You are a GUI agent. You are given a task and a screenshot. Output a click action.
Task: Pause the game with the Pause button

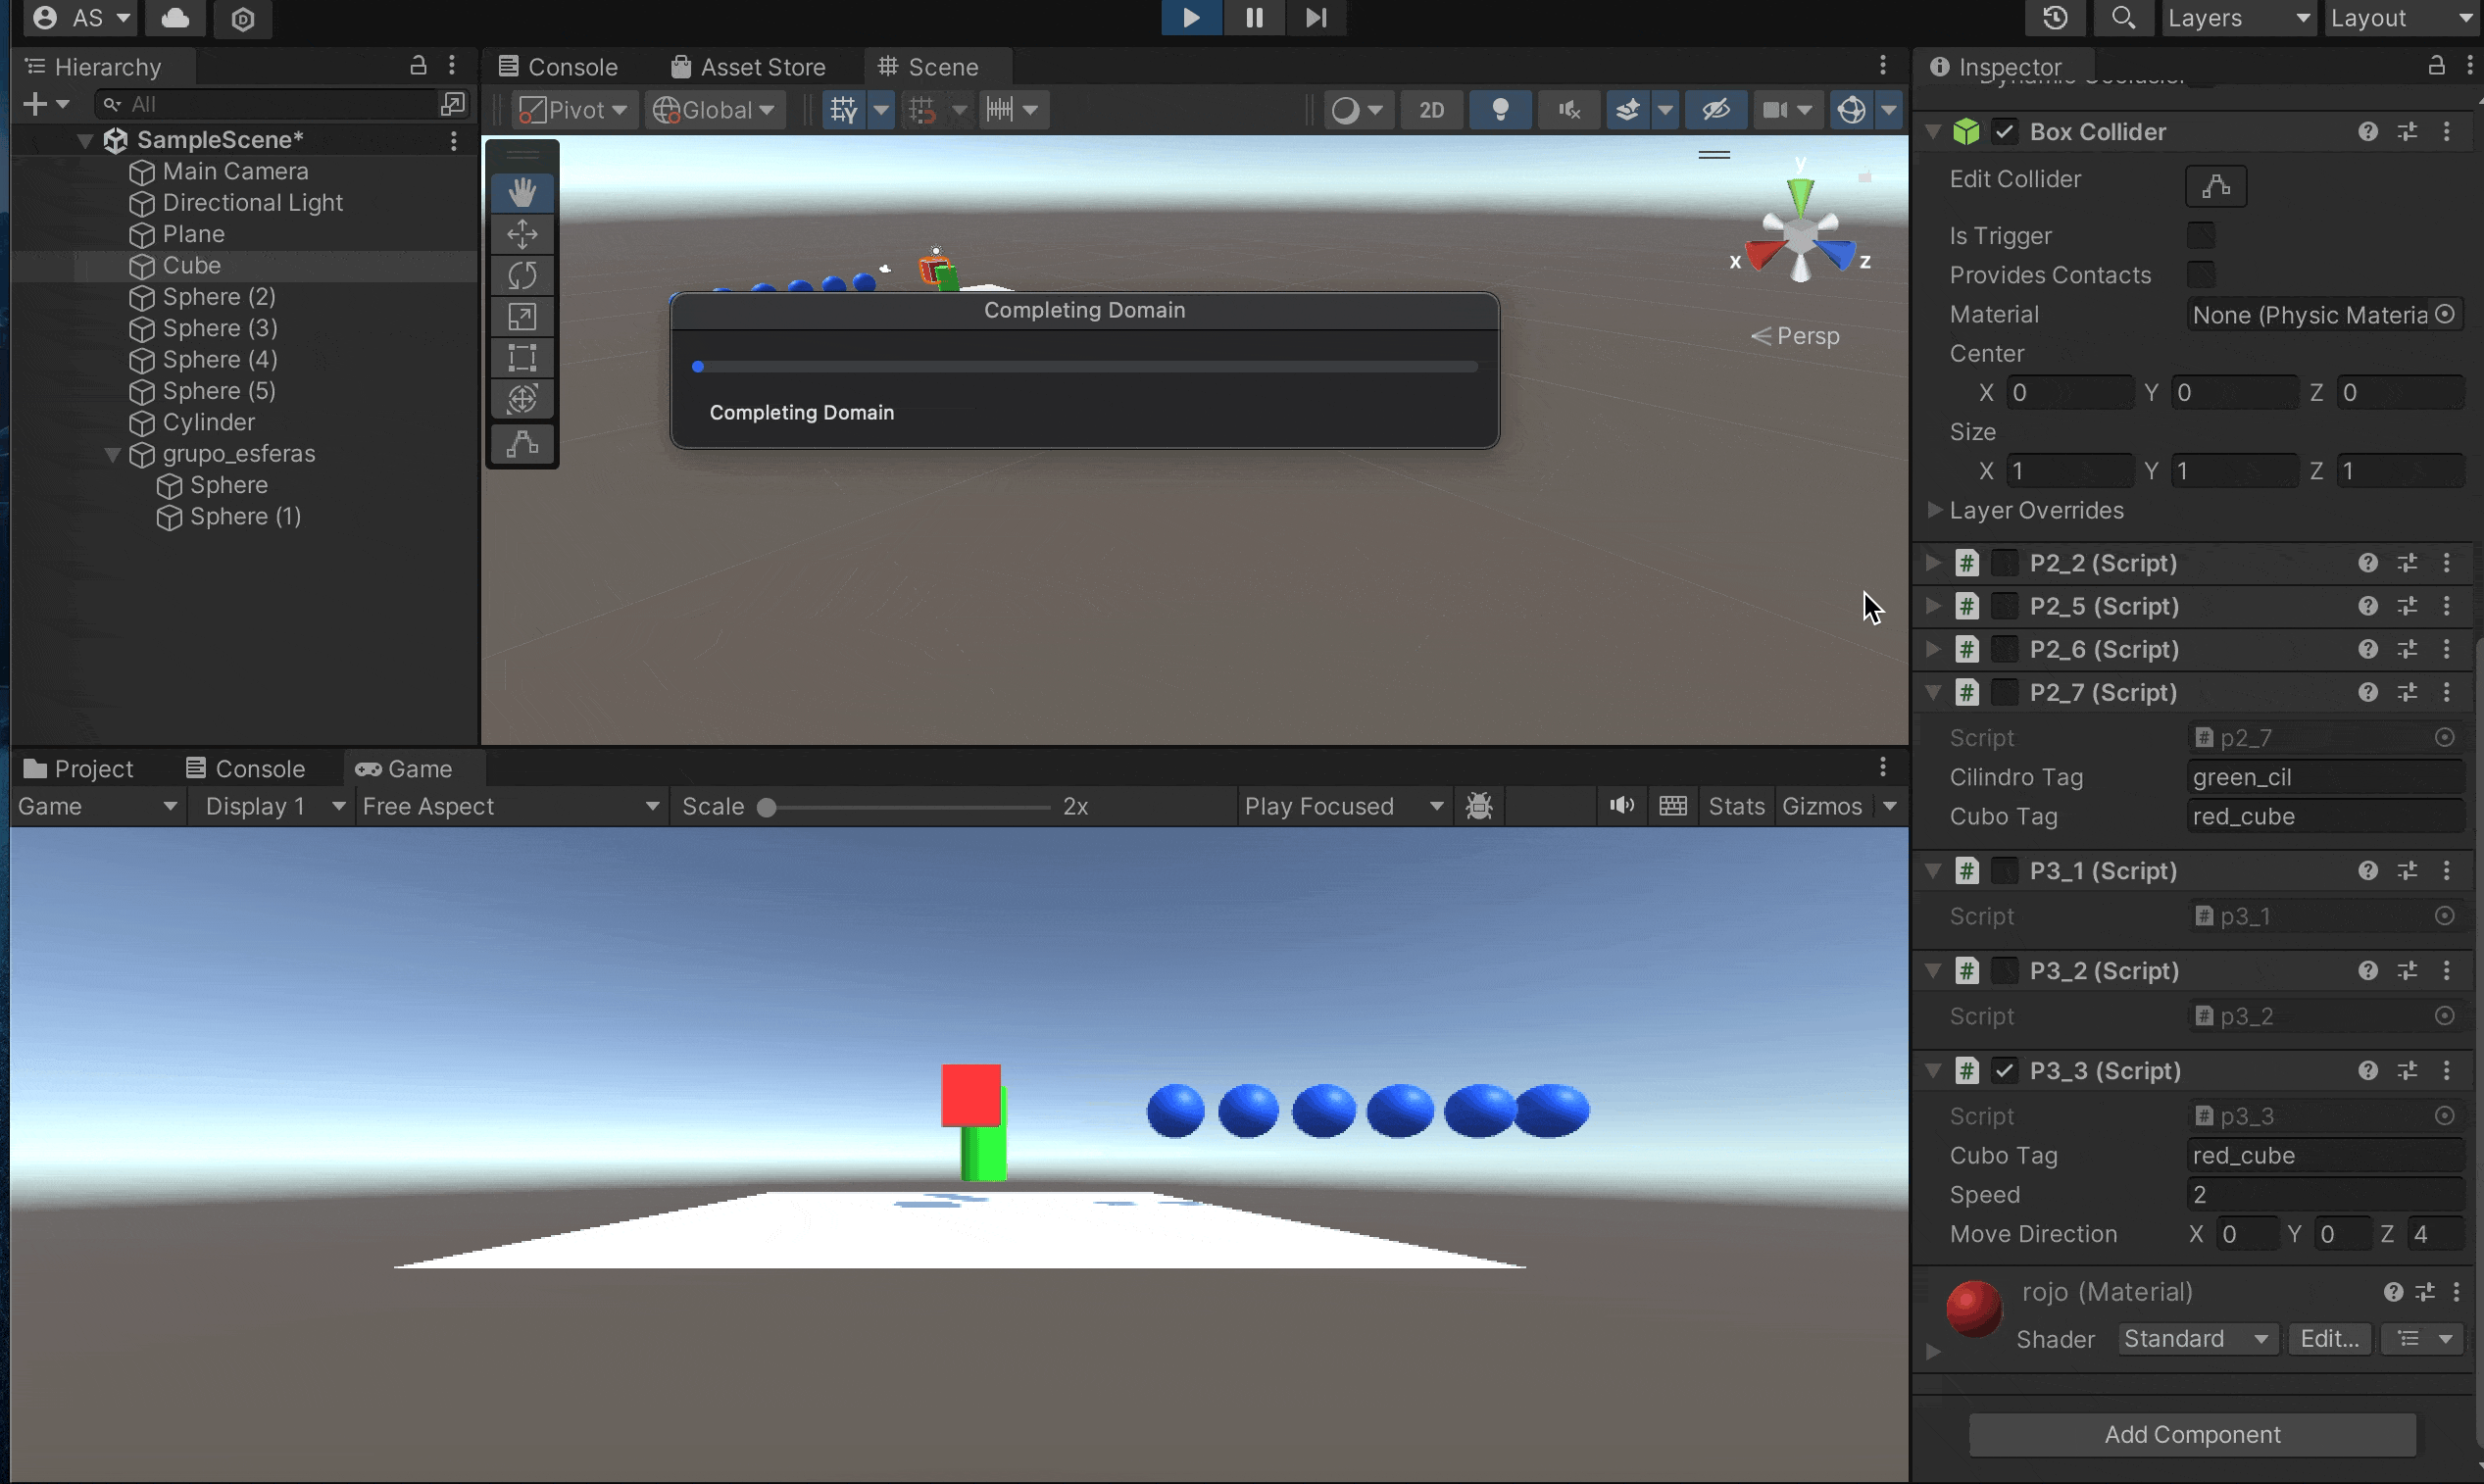pos(1254,18)
